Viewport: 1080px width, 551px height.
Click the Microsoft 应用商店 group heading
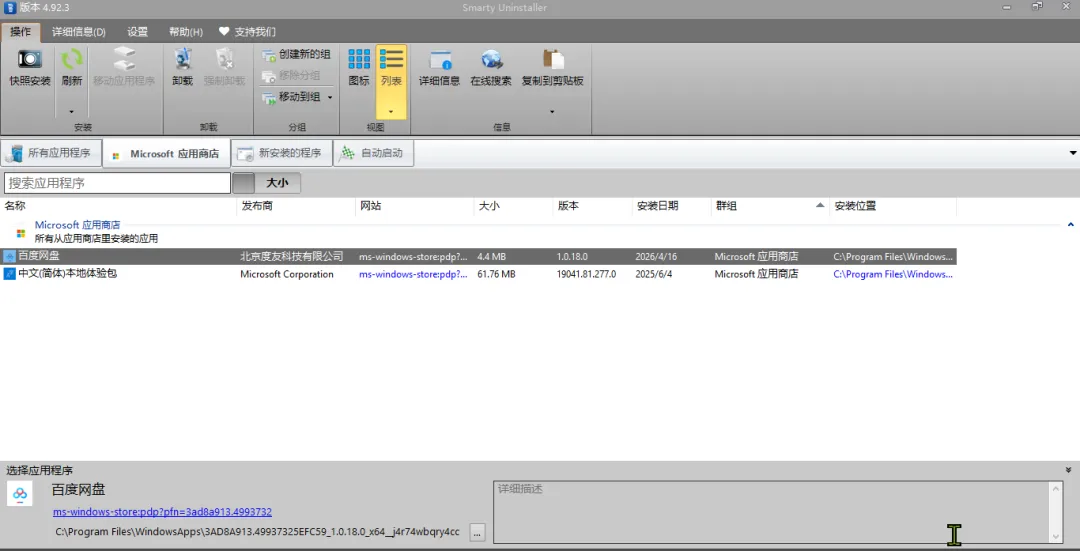coord(77,225)
